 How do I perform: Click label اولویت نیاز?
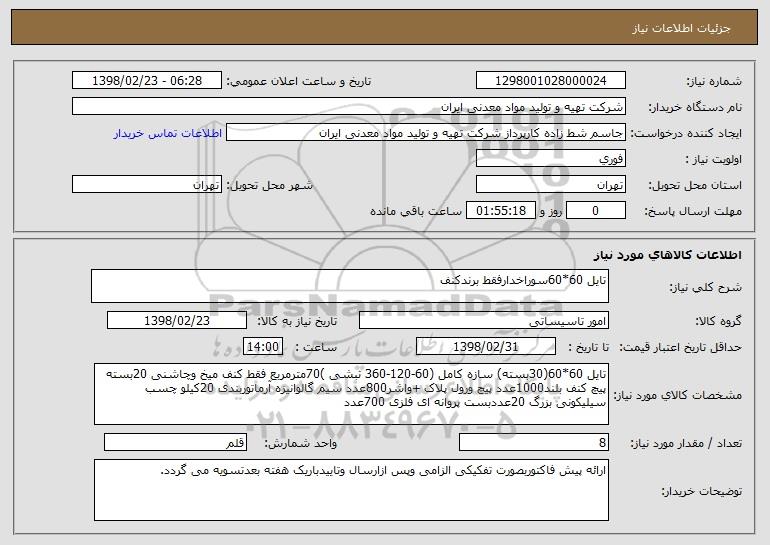[714, 160]
